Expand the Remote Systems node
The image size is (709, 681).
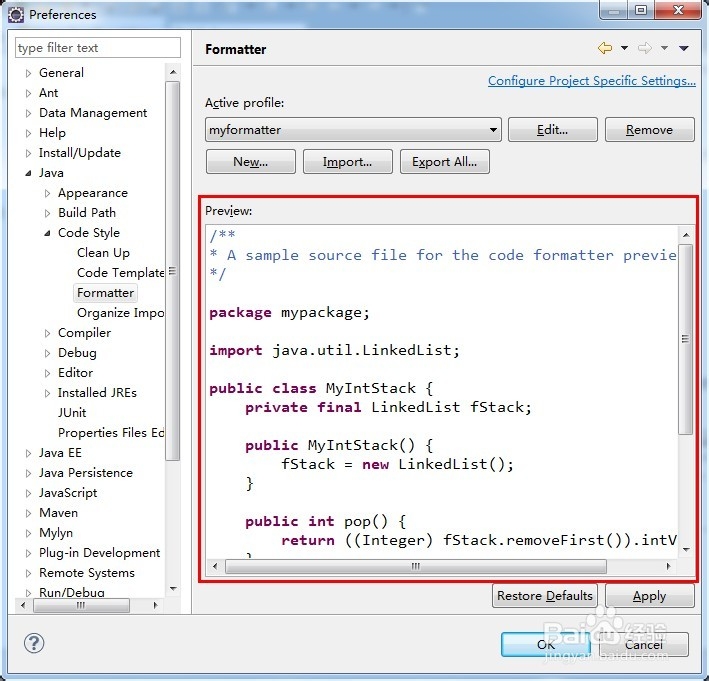tap(28, 573)
